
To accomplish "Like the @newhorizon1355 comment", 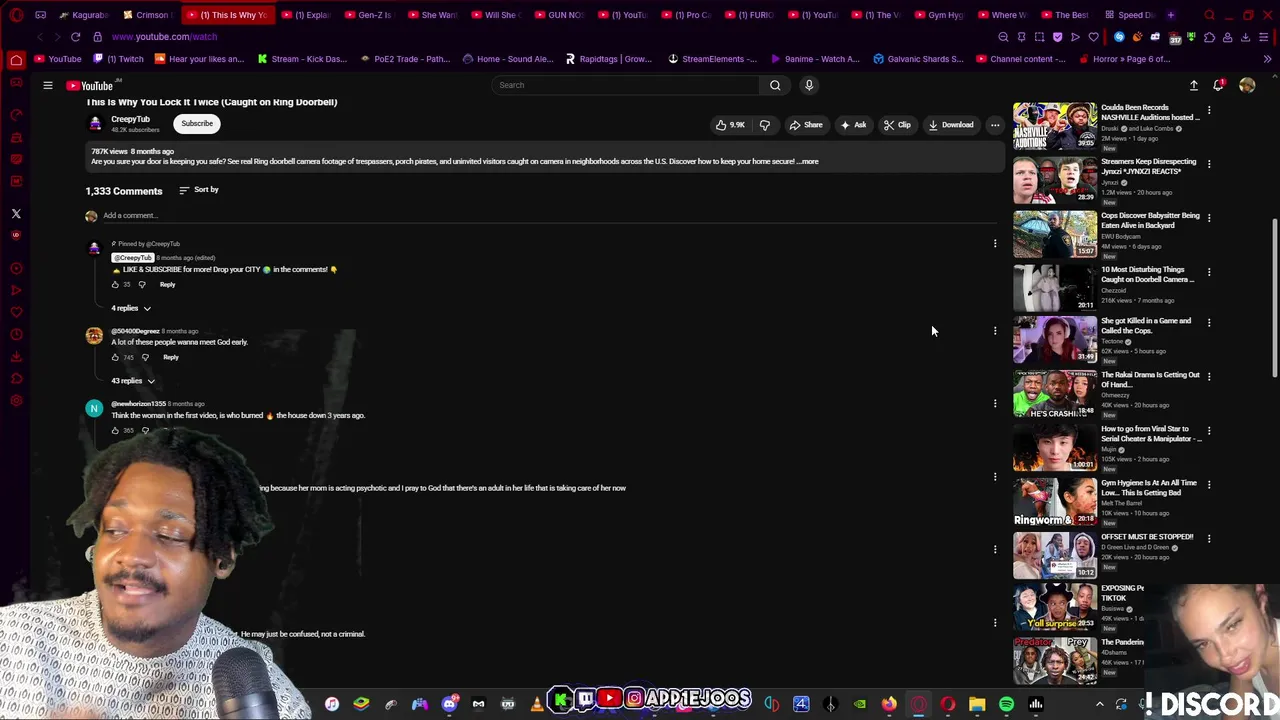I will click(x=116, y=430).
